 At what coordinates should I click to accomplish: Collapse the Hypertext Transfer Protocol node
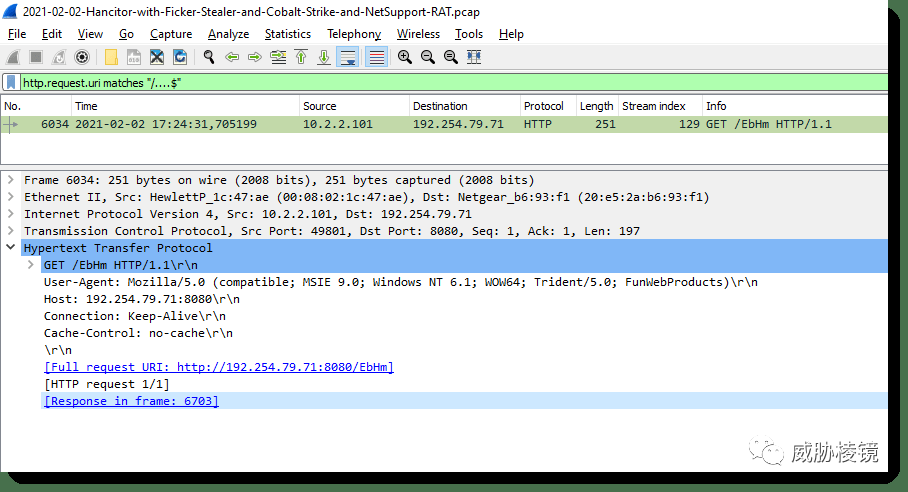10,247
